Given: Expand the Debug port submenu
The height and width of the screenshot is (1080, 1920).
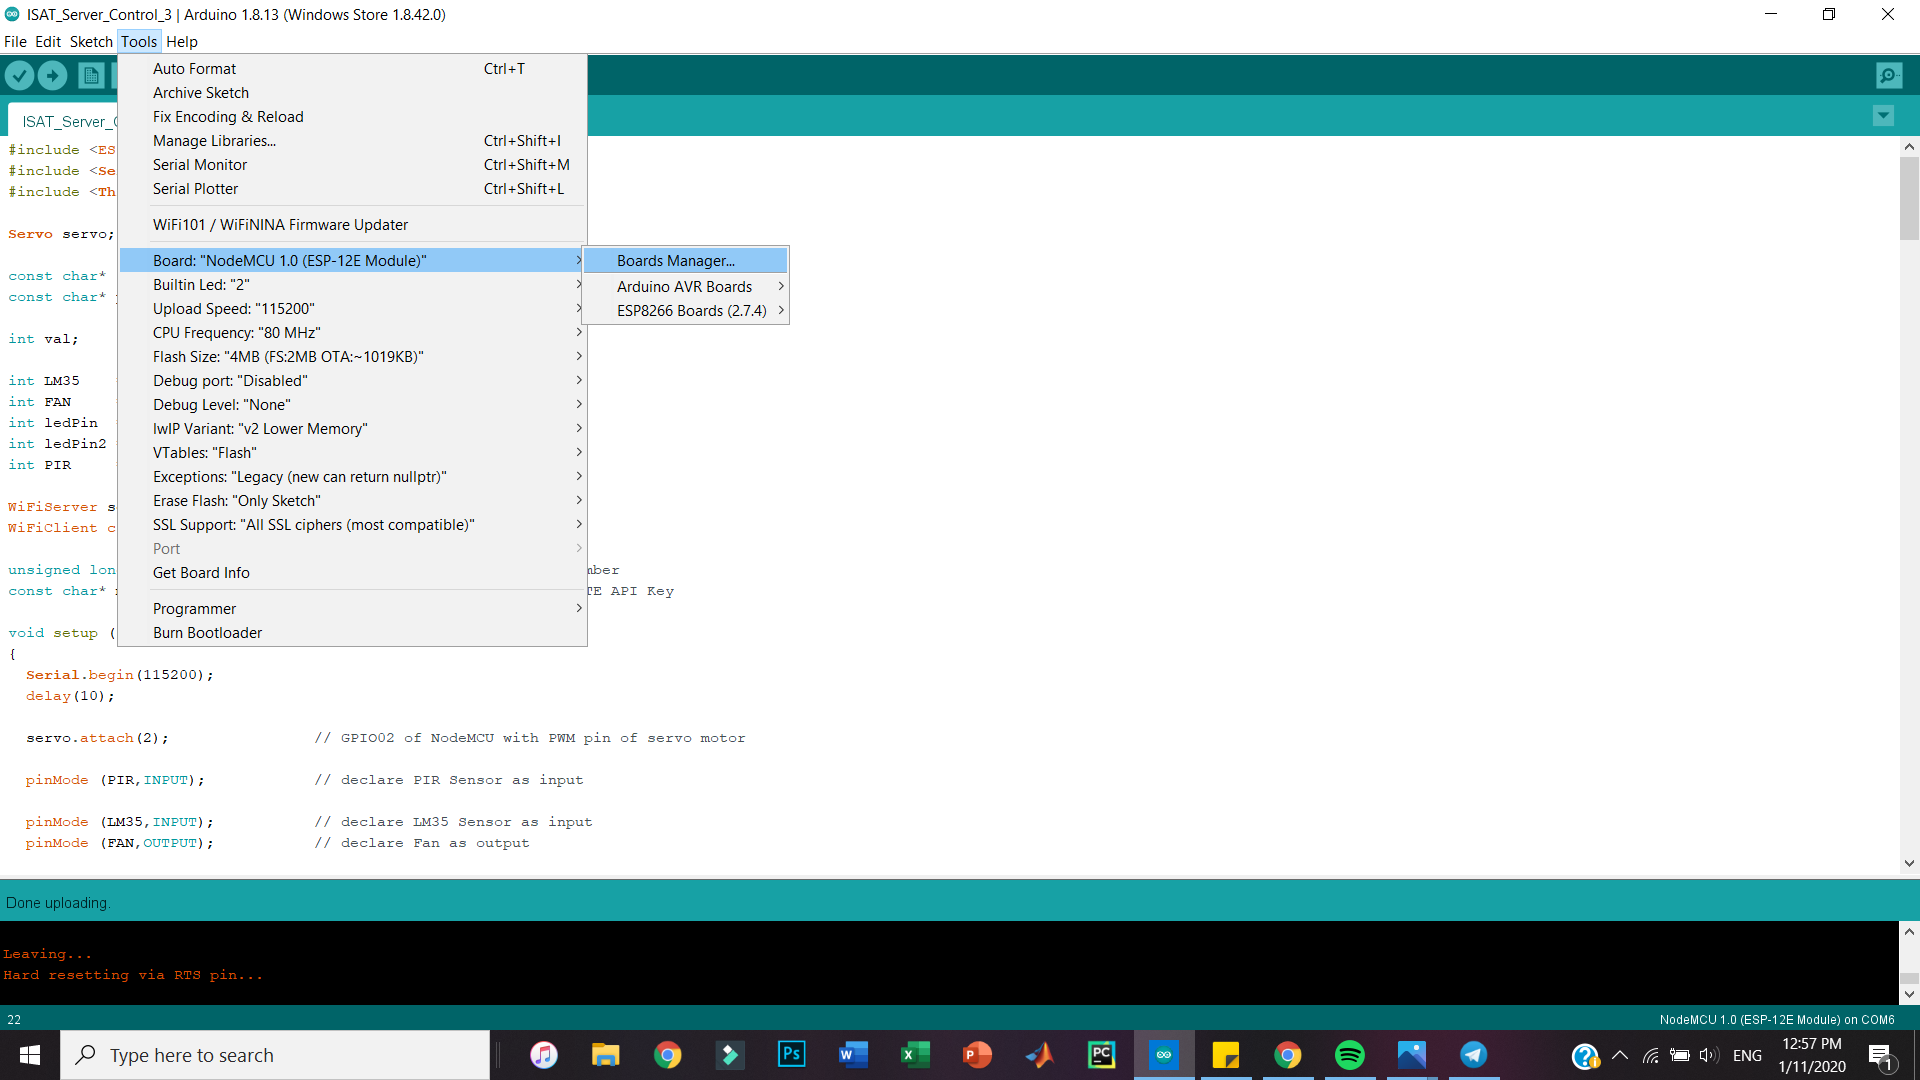Looking at the screenshot, I should [352, 381].
